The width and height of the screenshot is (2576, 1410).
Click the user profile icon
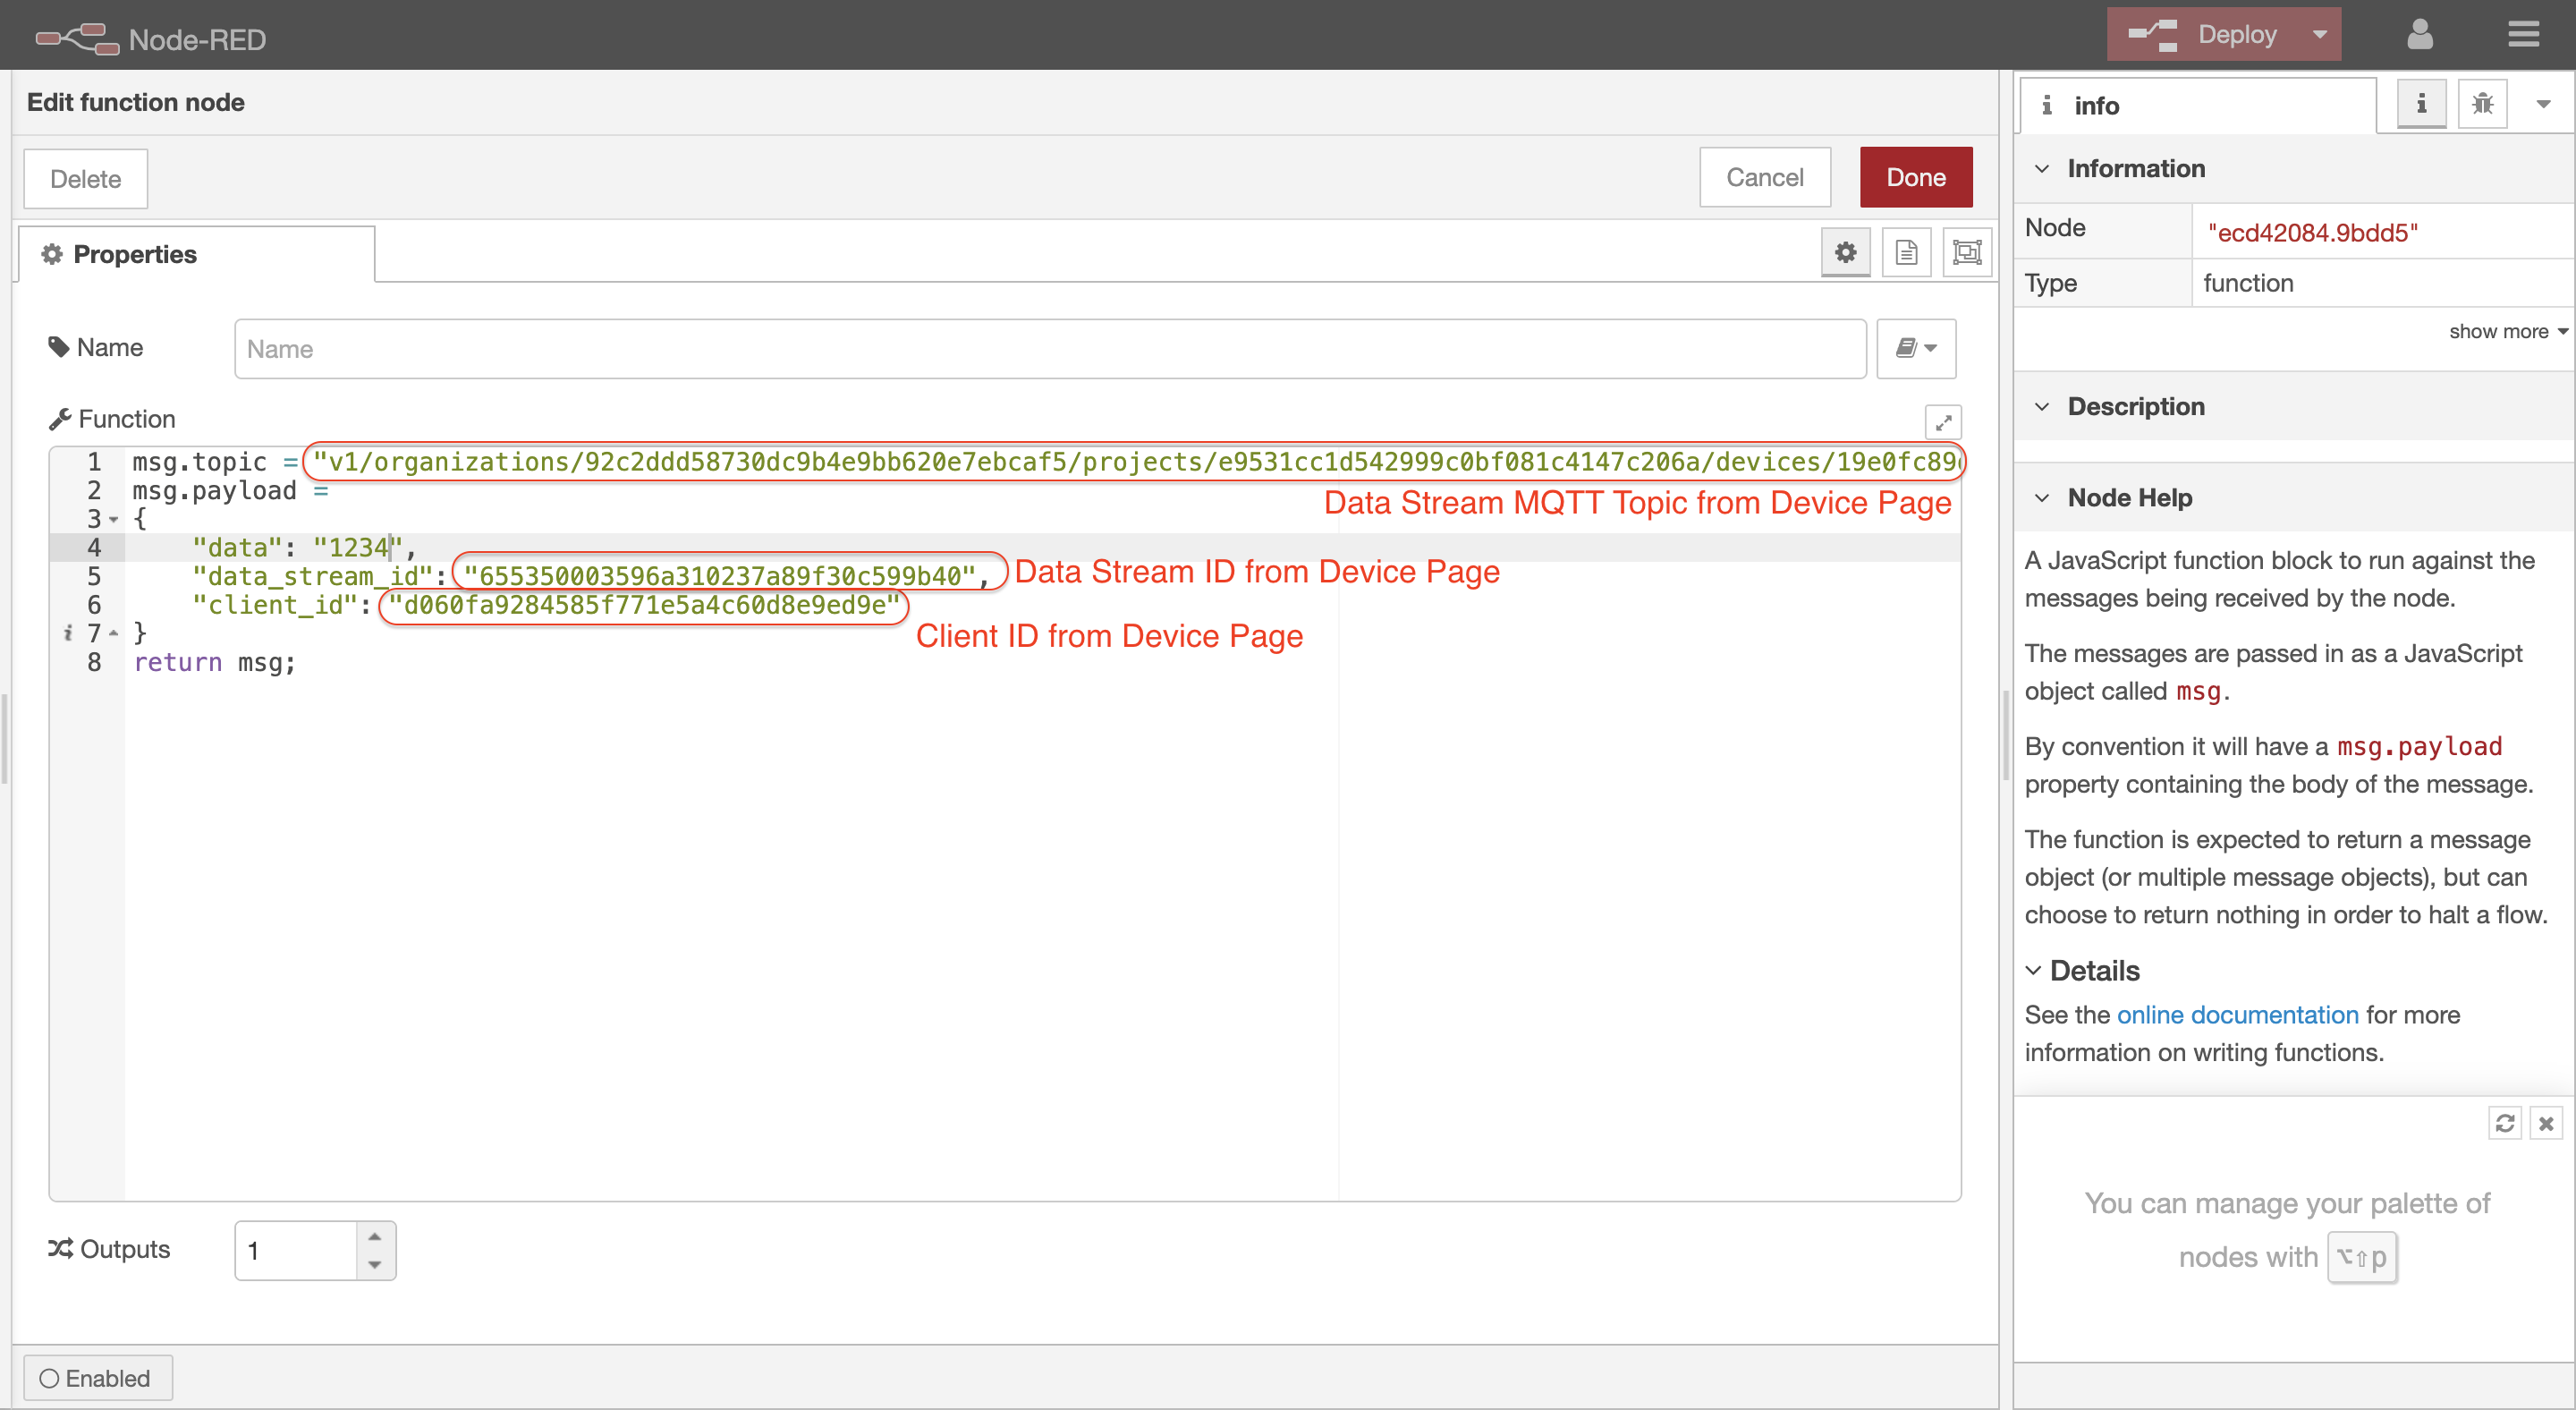pos(2419,35)
